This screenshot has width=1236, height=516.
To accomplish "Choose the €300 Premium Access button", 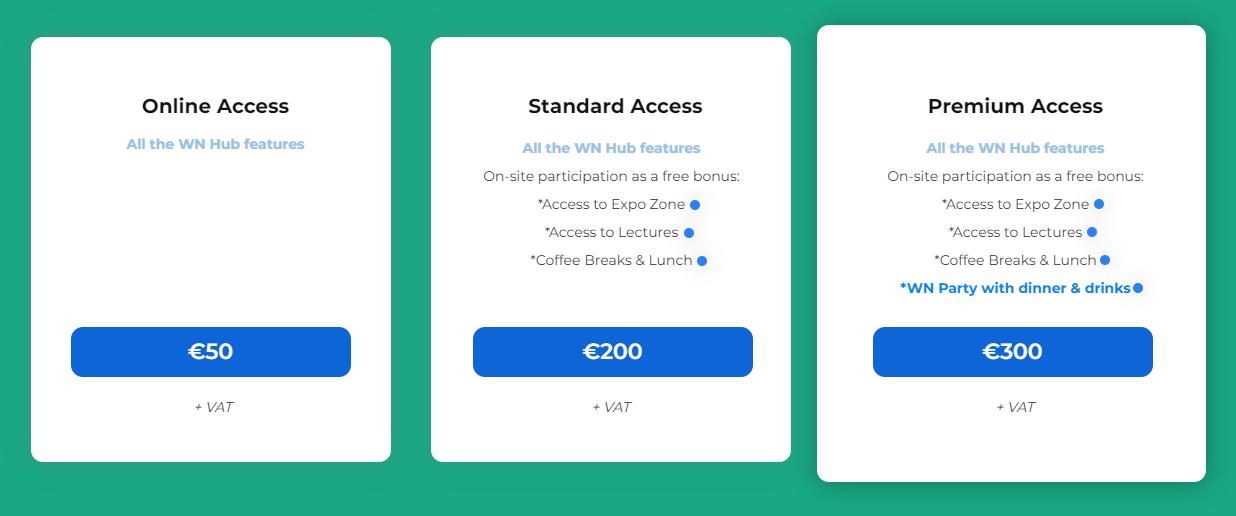I will [x=1012, y=352].
